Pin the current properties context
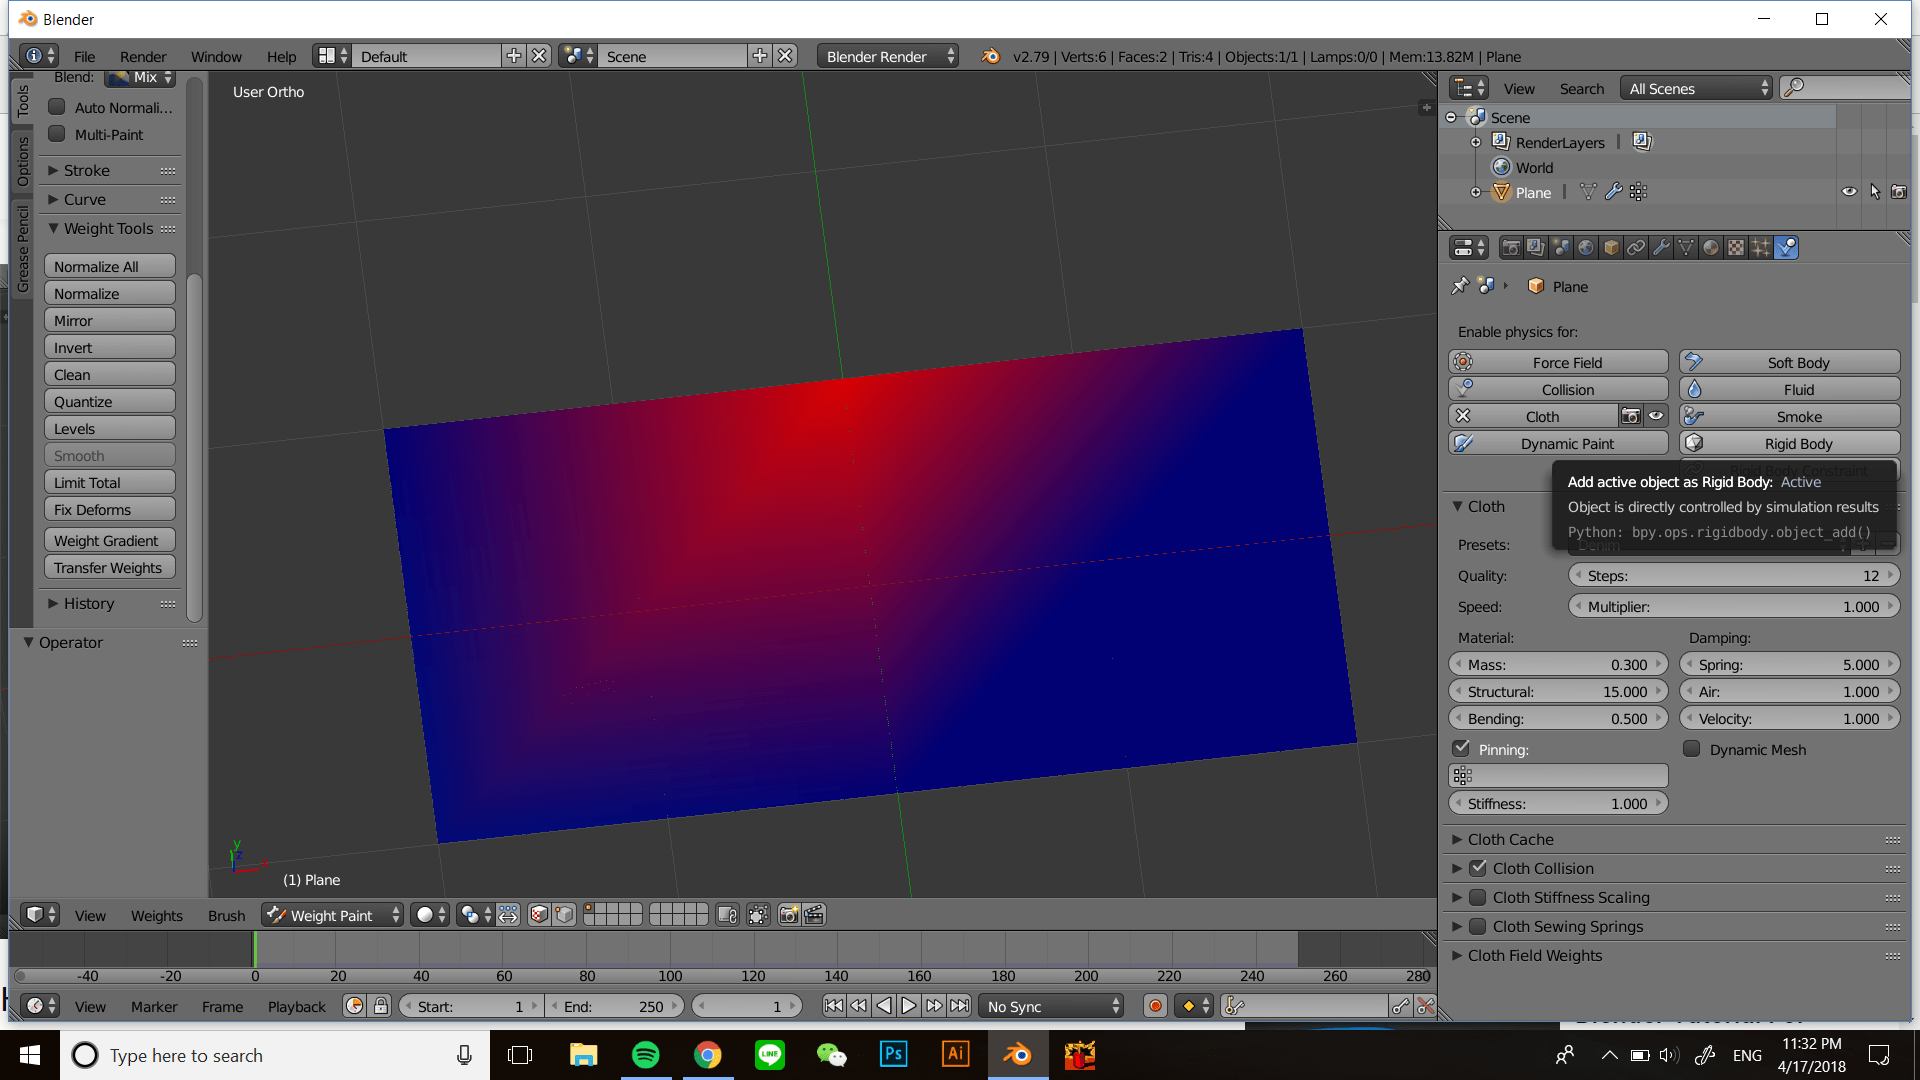 (x=1460, y=285)
